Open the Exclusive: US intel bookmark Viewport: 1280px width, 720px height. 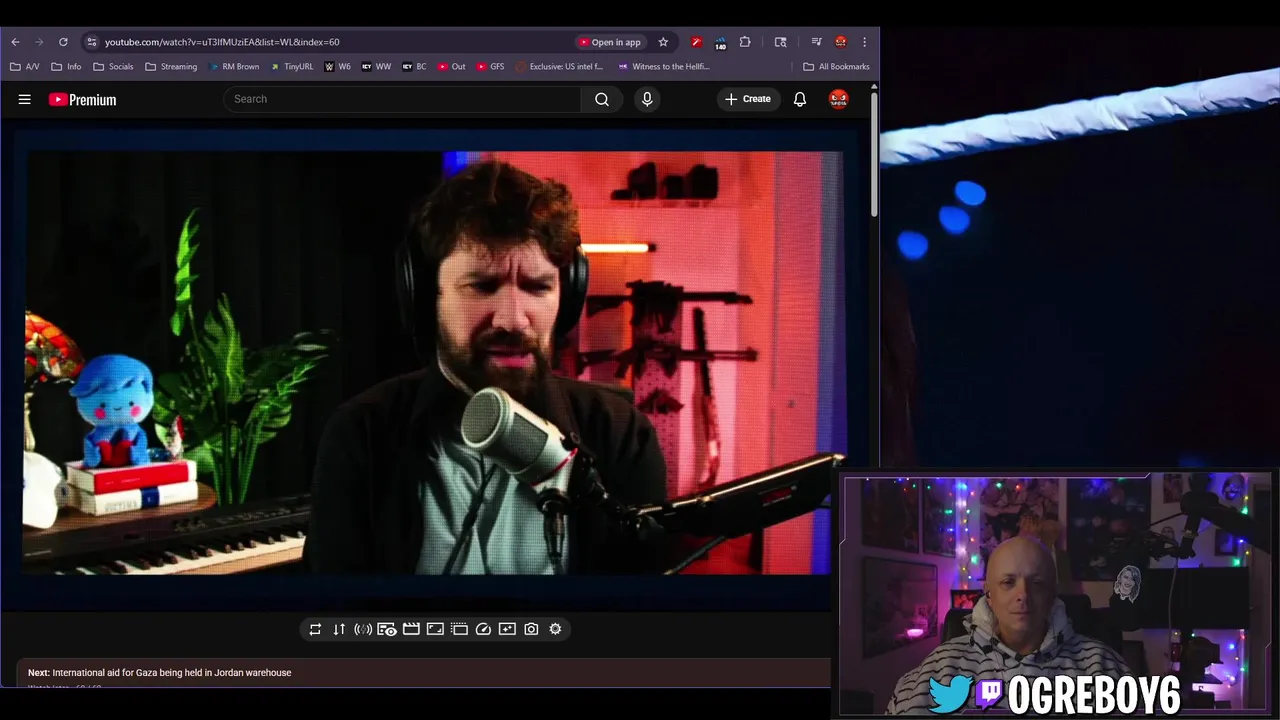(560, 67)
